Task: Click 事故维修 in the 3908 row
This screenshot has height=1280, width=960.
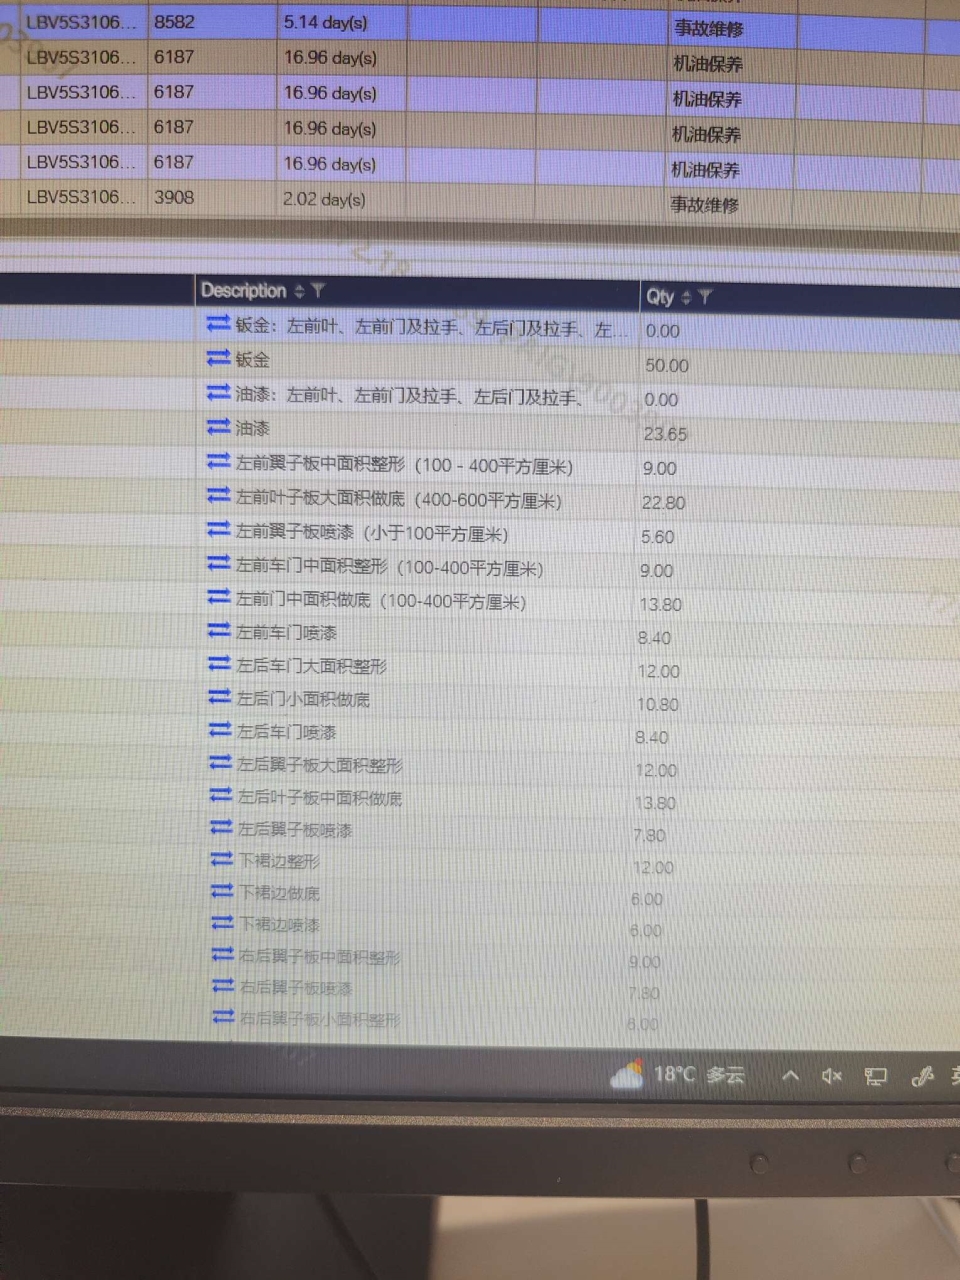Action: coord(705,204)
